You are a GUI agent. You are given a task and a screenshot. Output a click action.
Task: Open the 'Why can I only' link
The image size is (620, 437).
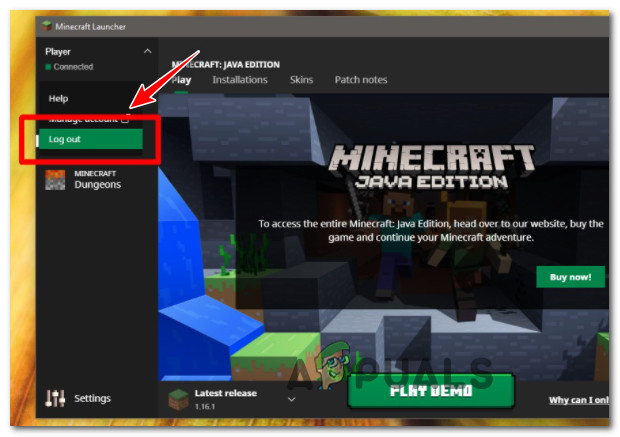[x=579, y=400]
